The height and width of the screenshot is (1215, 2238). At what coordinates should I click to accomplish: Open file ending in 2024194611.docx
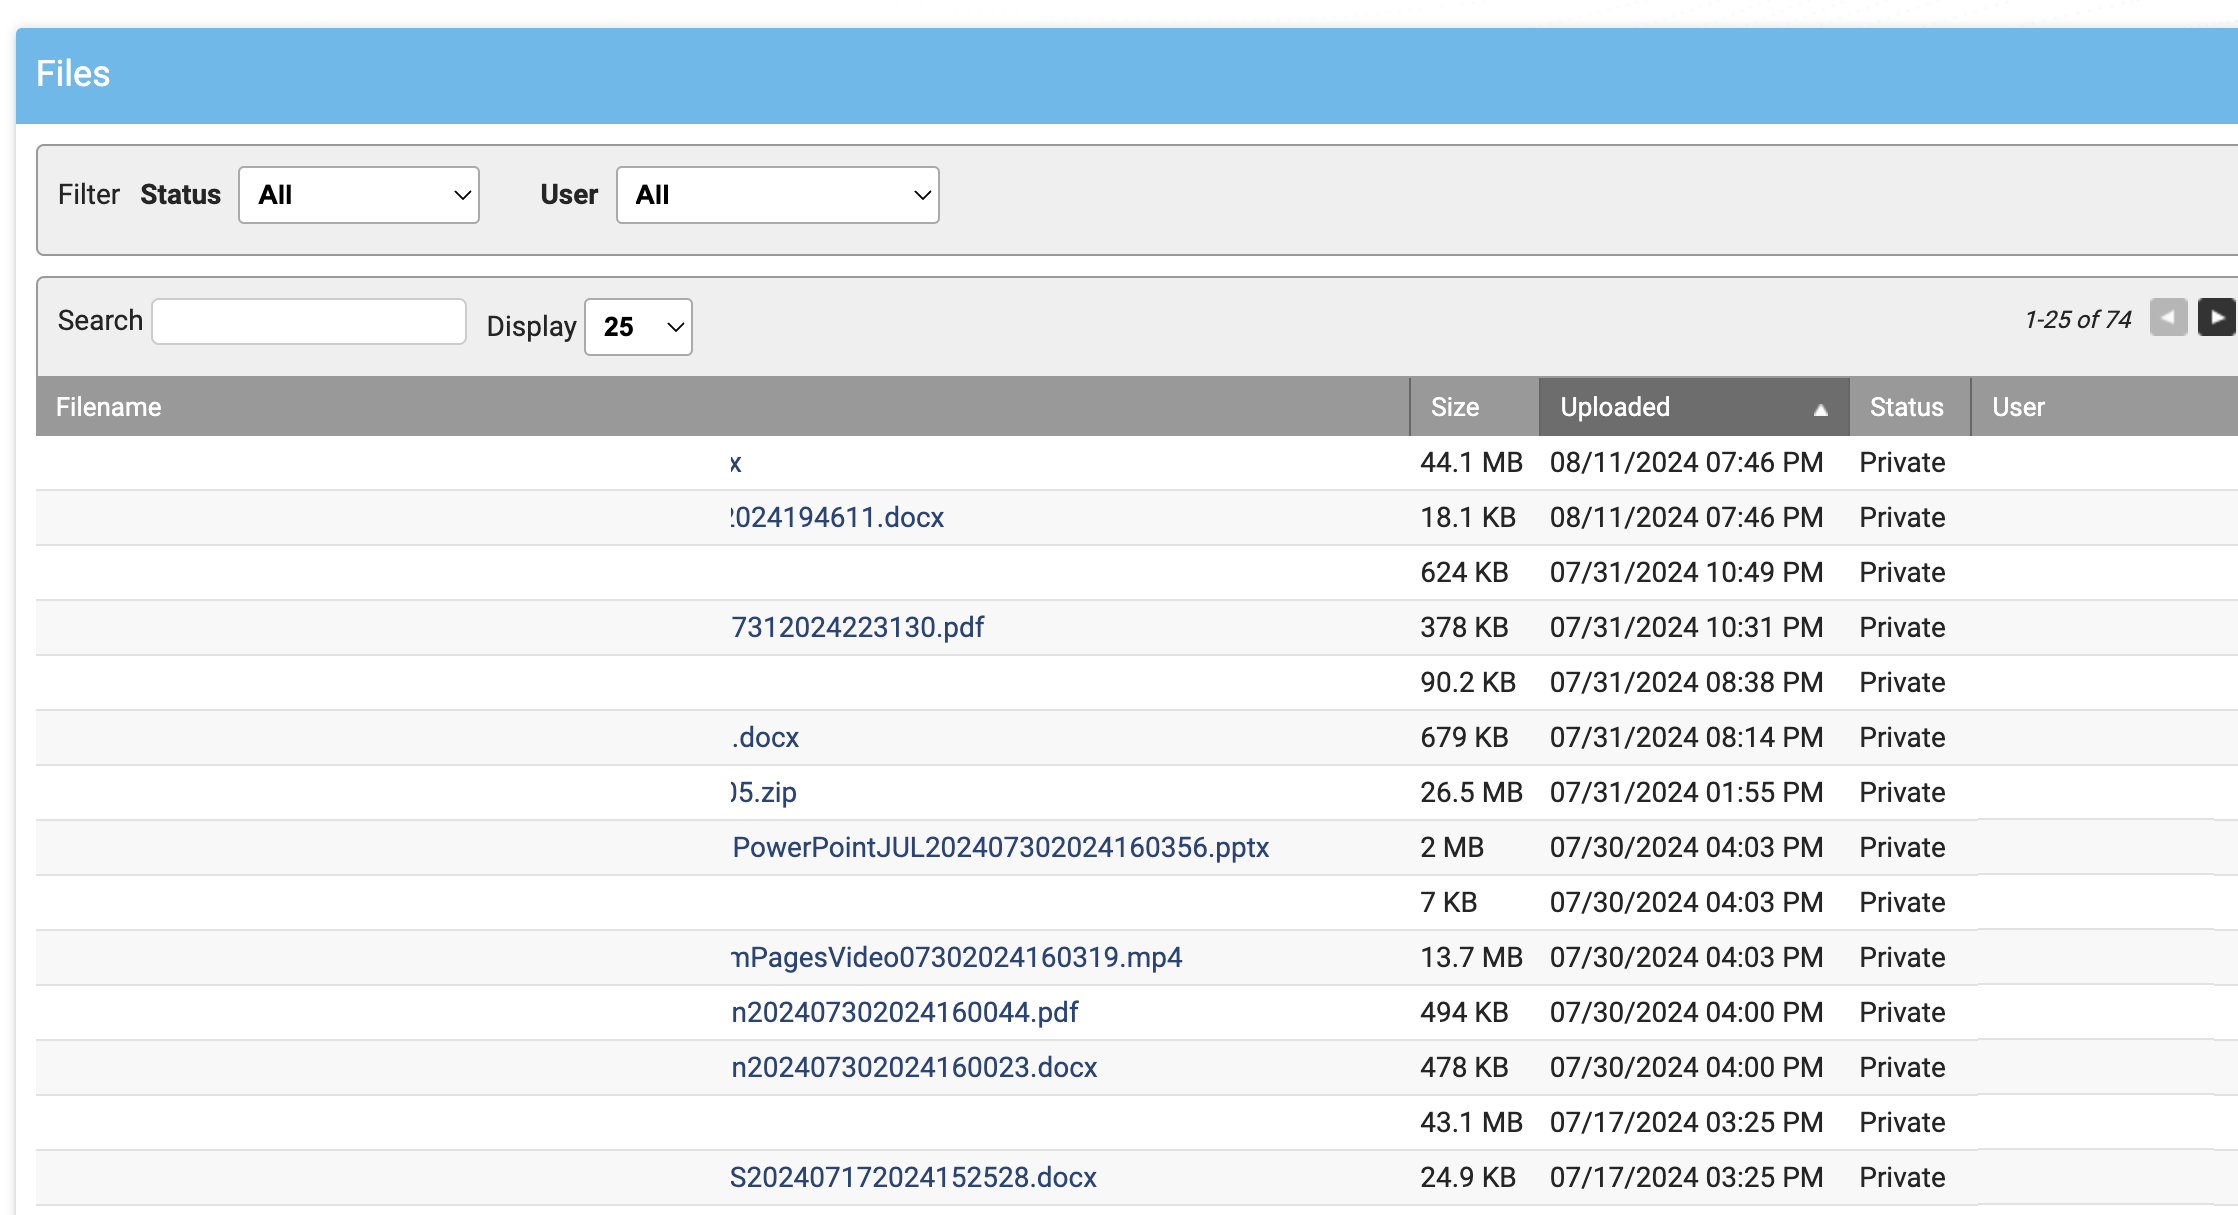(837, 517)
